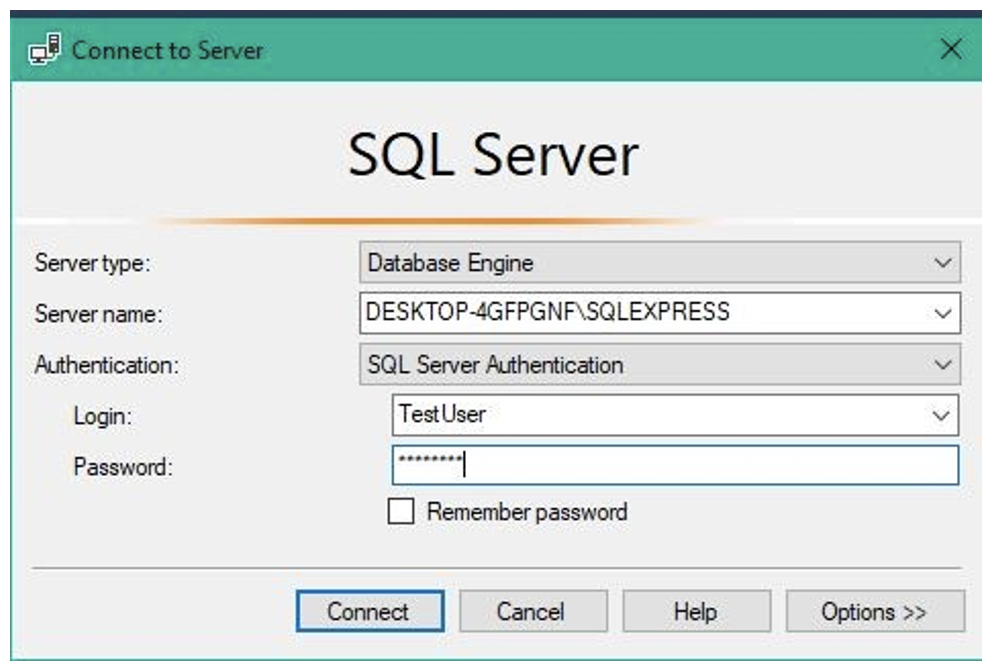The width and height of the screenshot is (996, 662).
Task: Click the Remember password label text
Action: click(x=527, y=512)
